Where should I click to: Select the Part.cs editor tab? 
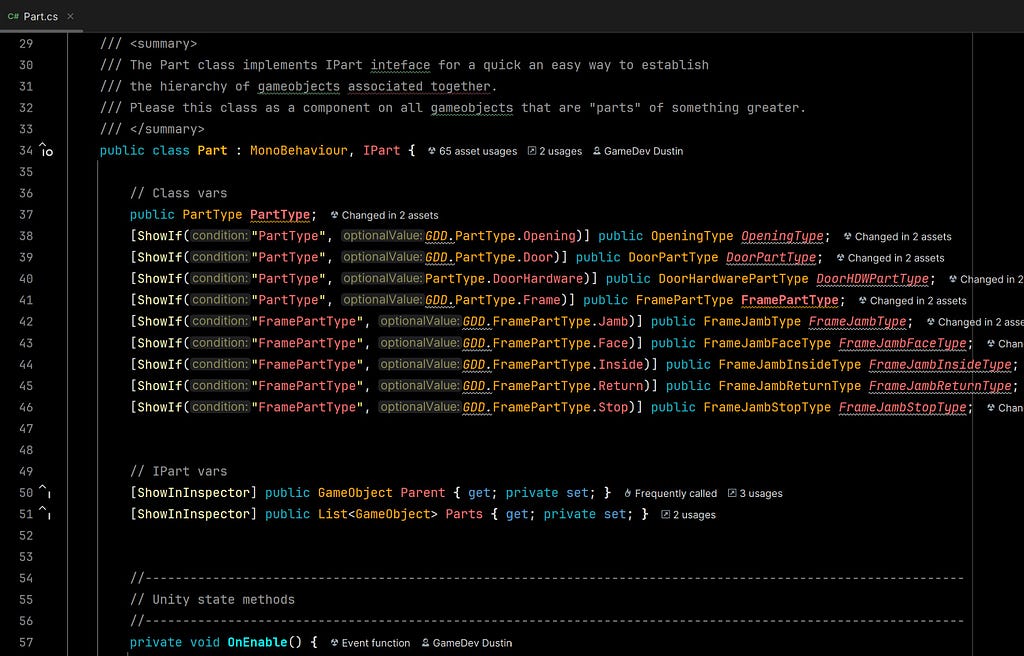click(x=40, y=16)
